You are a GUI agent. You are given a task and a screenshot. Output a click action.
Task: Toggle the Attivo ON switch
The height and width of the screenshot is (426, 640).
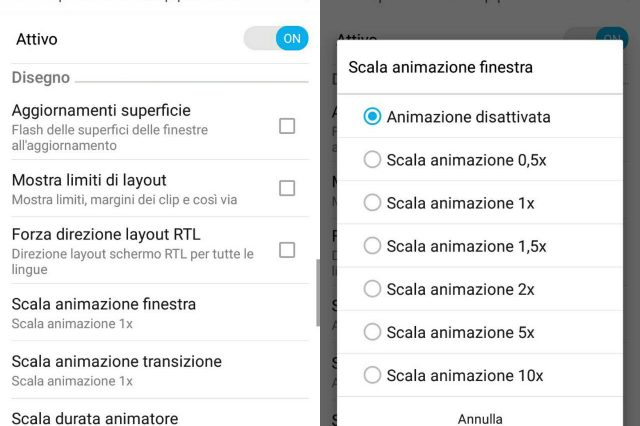(x=276, y=39)
